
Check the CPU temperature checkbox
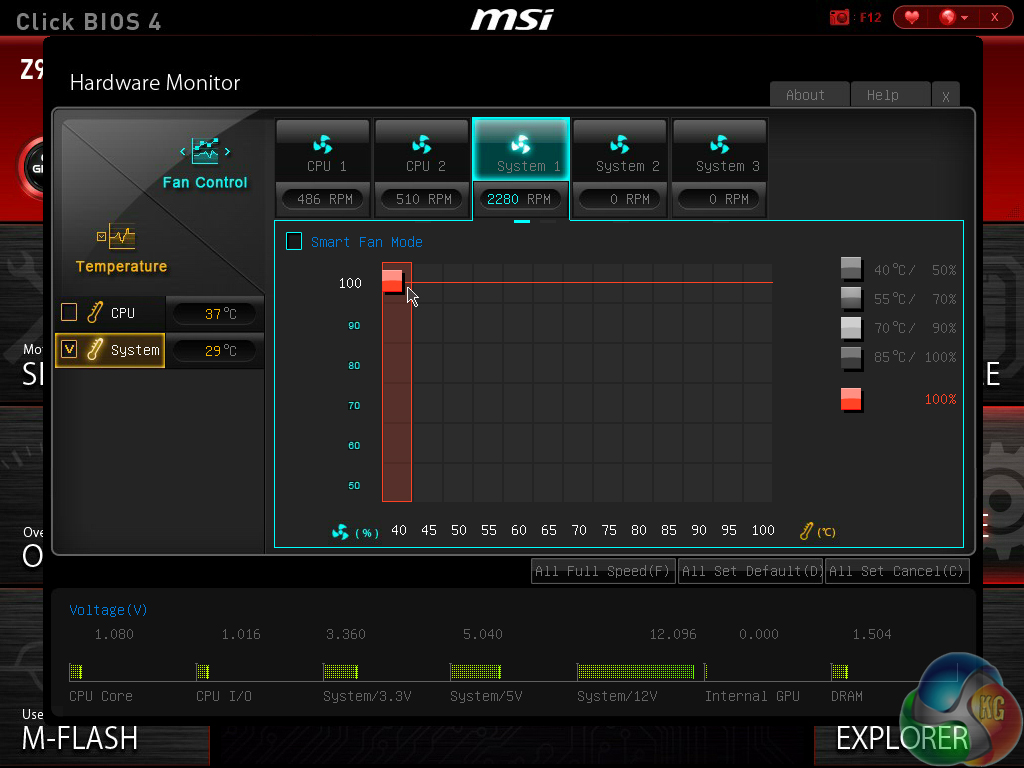pos(69,312)
